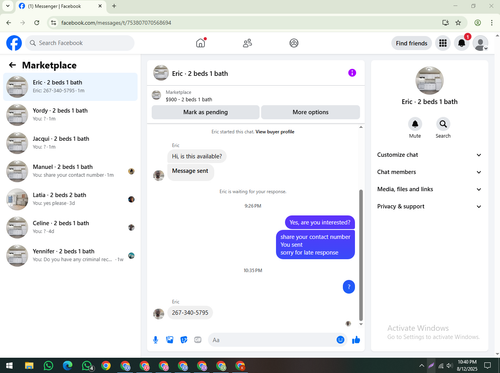Reload the page
The height and width of the screenshot is (373, 500).
(x=37, y=23)
